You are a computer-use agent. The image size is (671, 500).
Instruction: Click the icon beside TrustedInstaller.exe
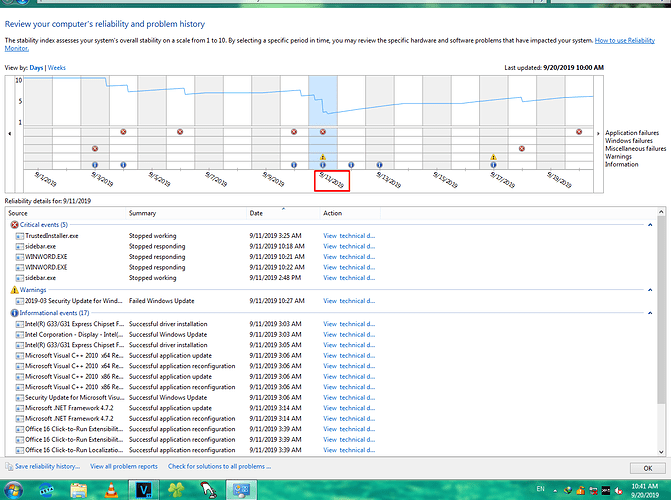click(x=19, y=236)
